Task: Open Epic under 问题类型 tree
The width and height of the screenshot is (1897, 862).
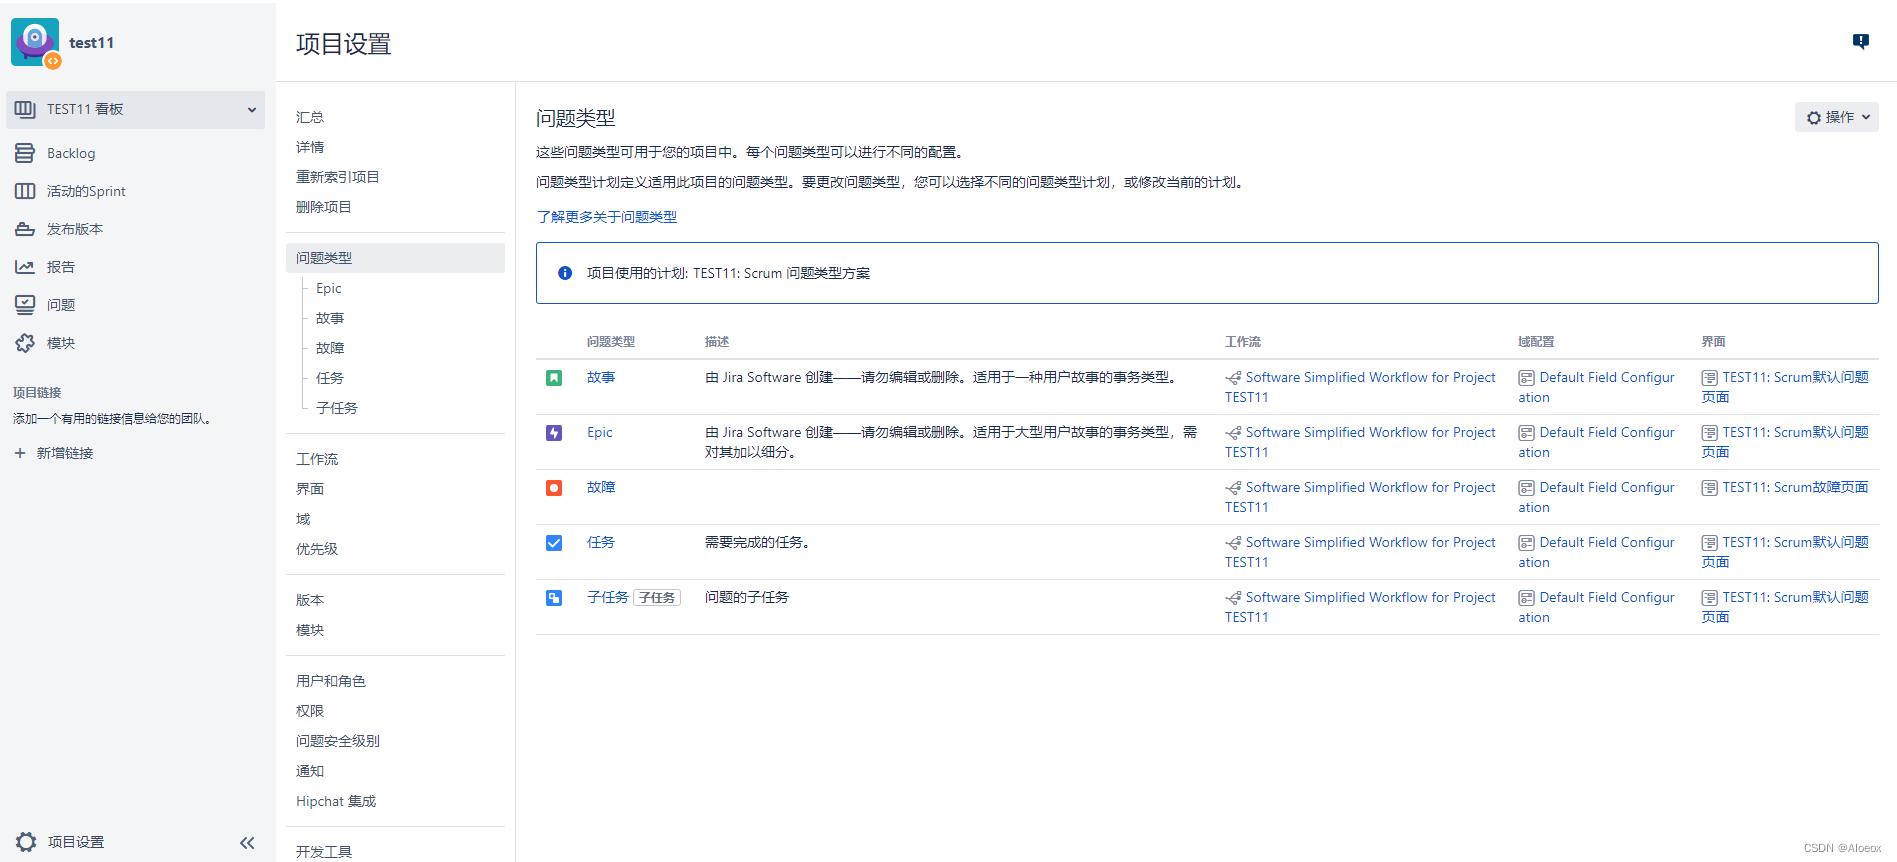Action: [329, 288]
